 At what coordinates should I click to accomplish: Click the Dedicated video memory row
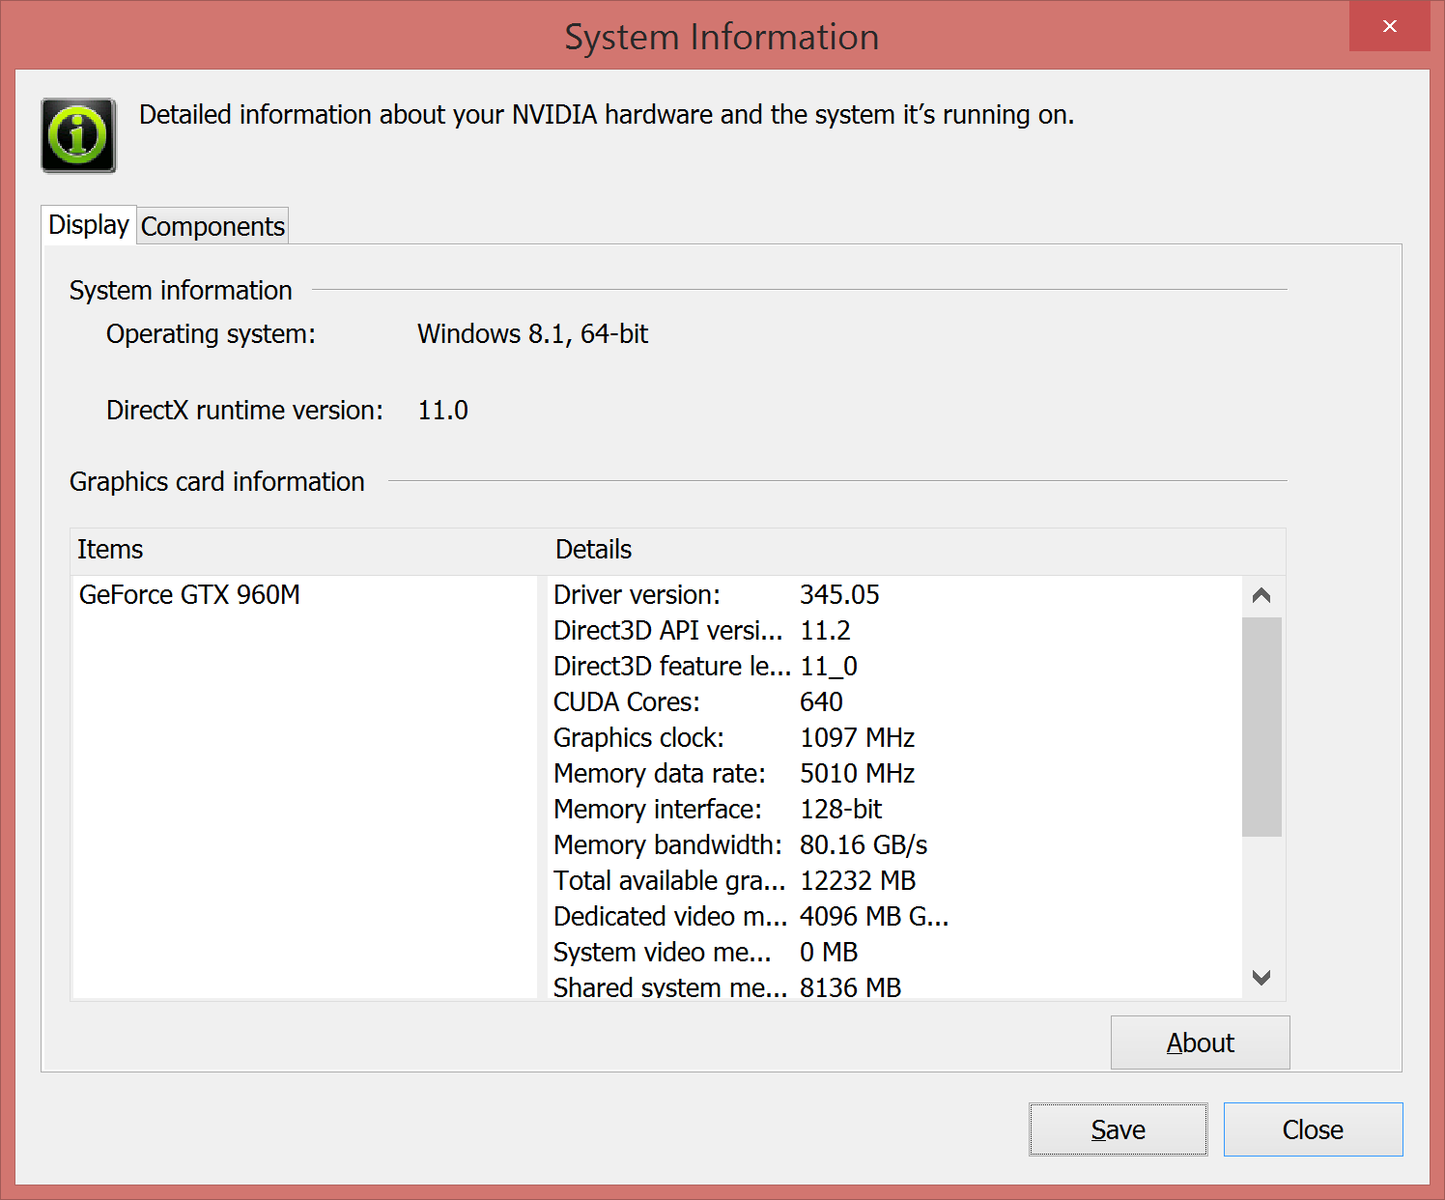750,917
